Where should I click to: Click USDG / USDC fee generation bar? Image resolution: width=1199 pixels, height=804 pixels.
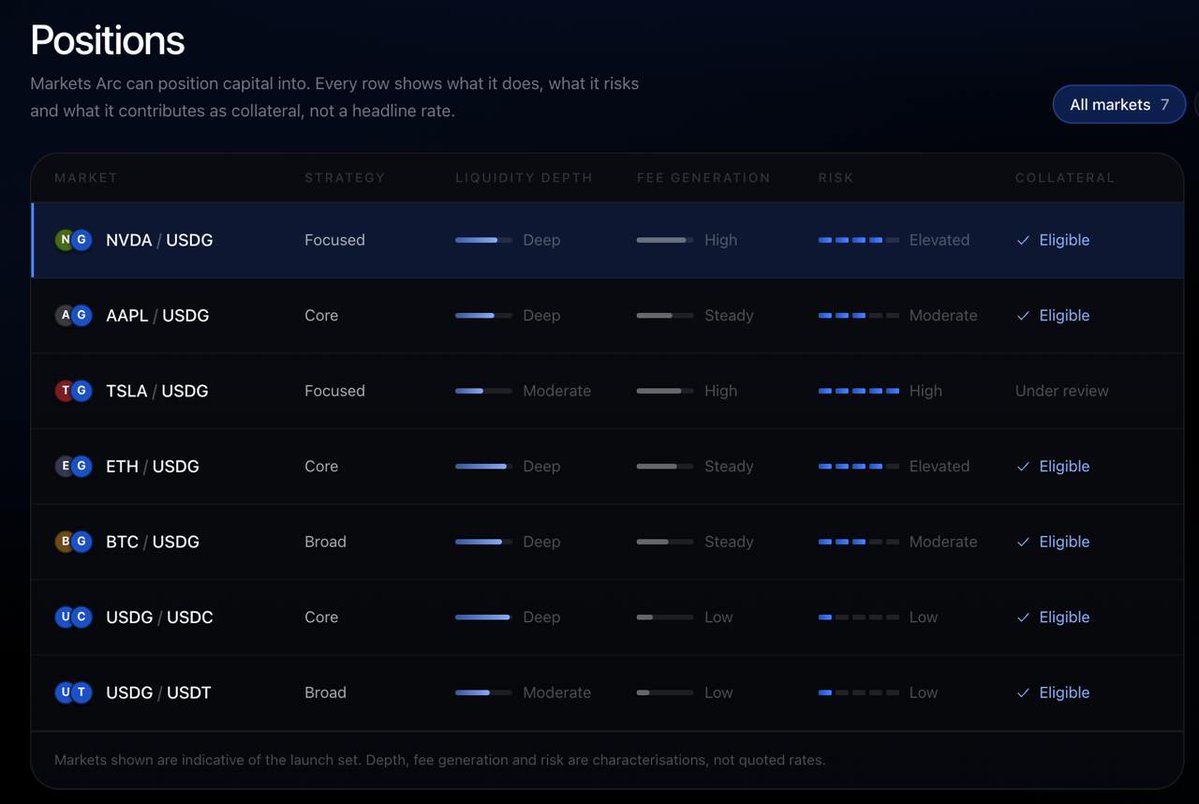click(x=664, y=617)
